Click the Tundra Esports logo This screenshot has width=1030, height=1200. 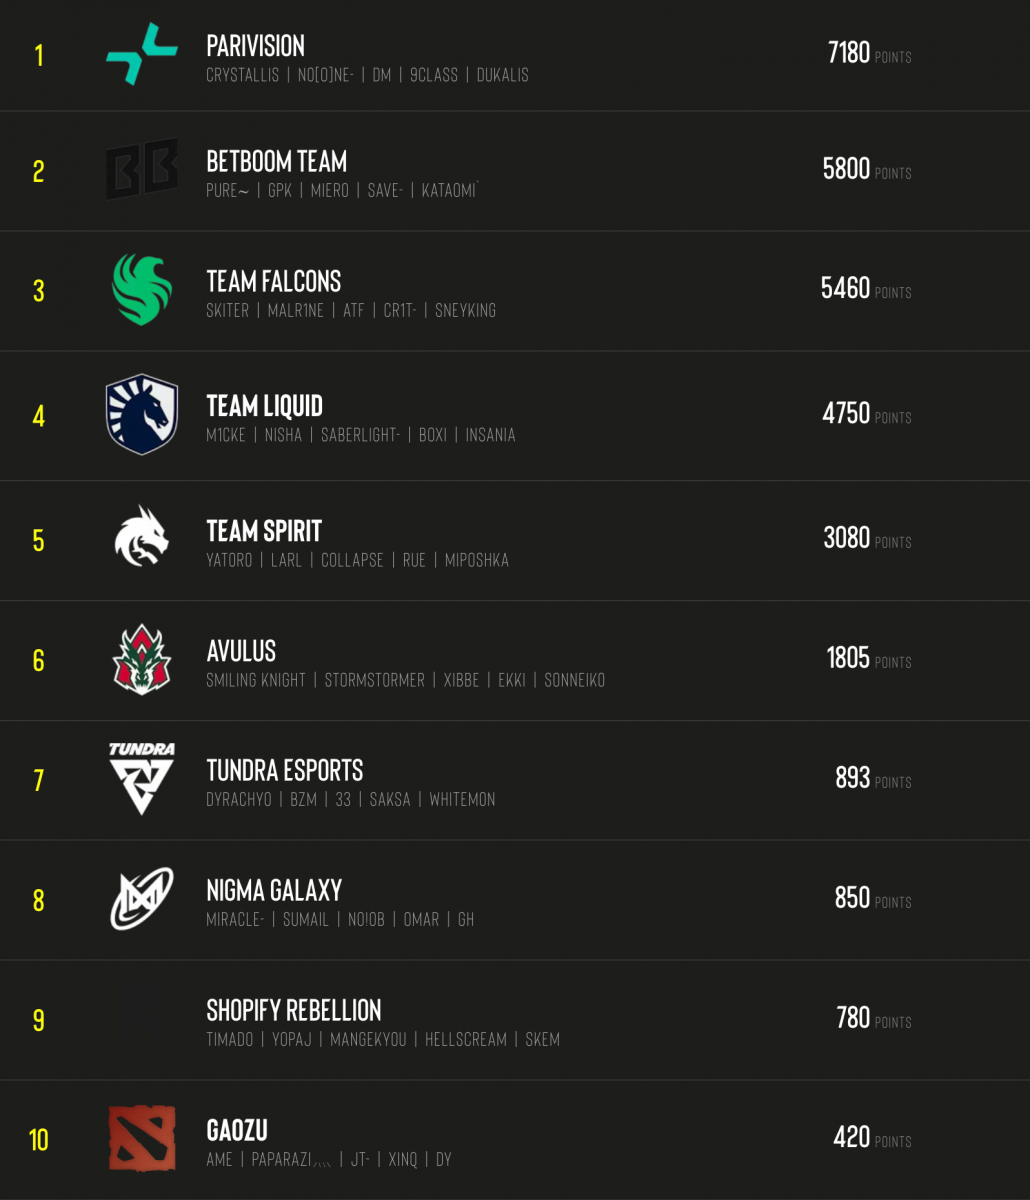[141, 778]
